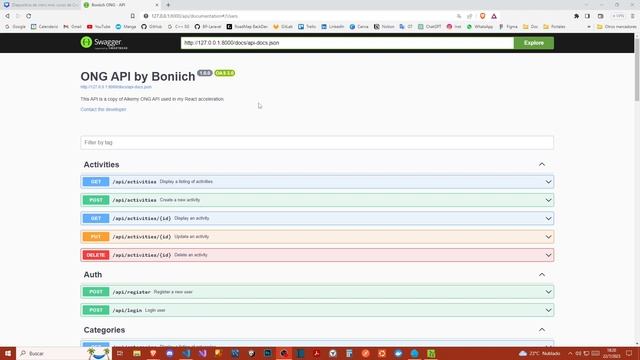Click the 'Register a new user' description

click(x=173, y=292)
